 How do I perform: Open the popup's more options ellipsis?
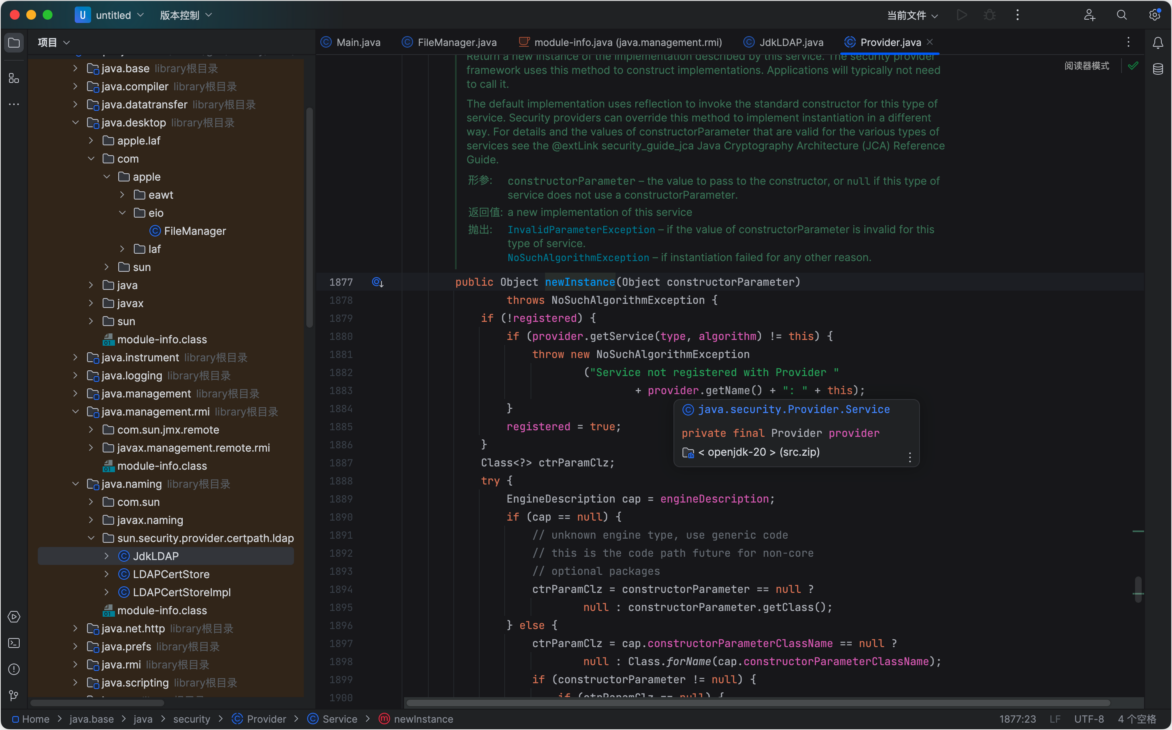coord(910,457)
